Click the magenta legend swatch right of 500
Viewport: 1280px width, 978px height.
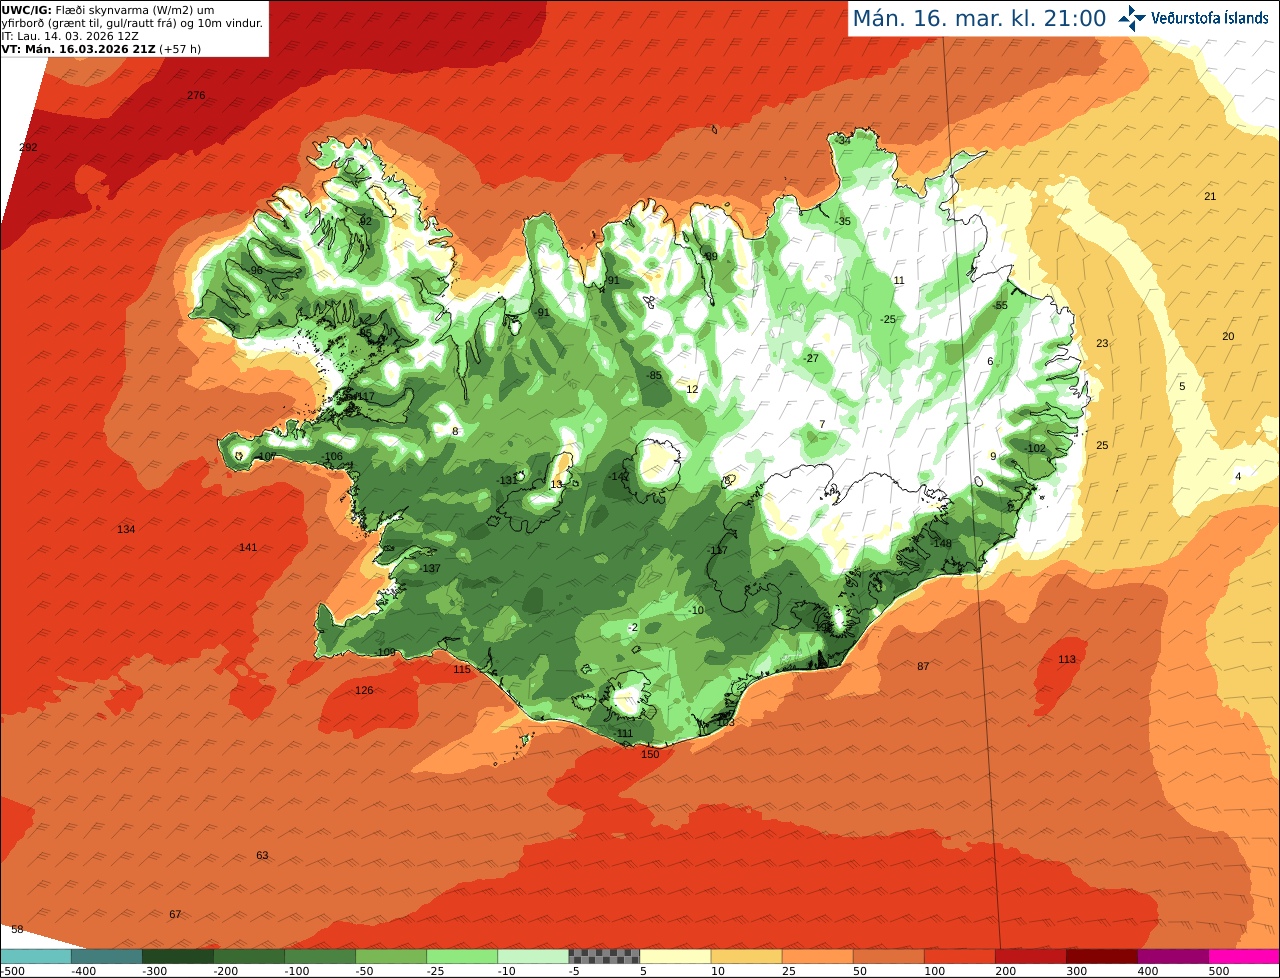pyautogui.click(x=1244, y=956)
